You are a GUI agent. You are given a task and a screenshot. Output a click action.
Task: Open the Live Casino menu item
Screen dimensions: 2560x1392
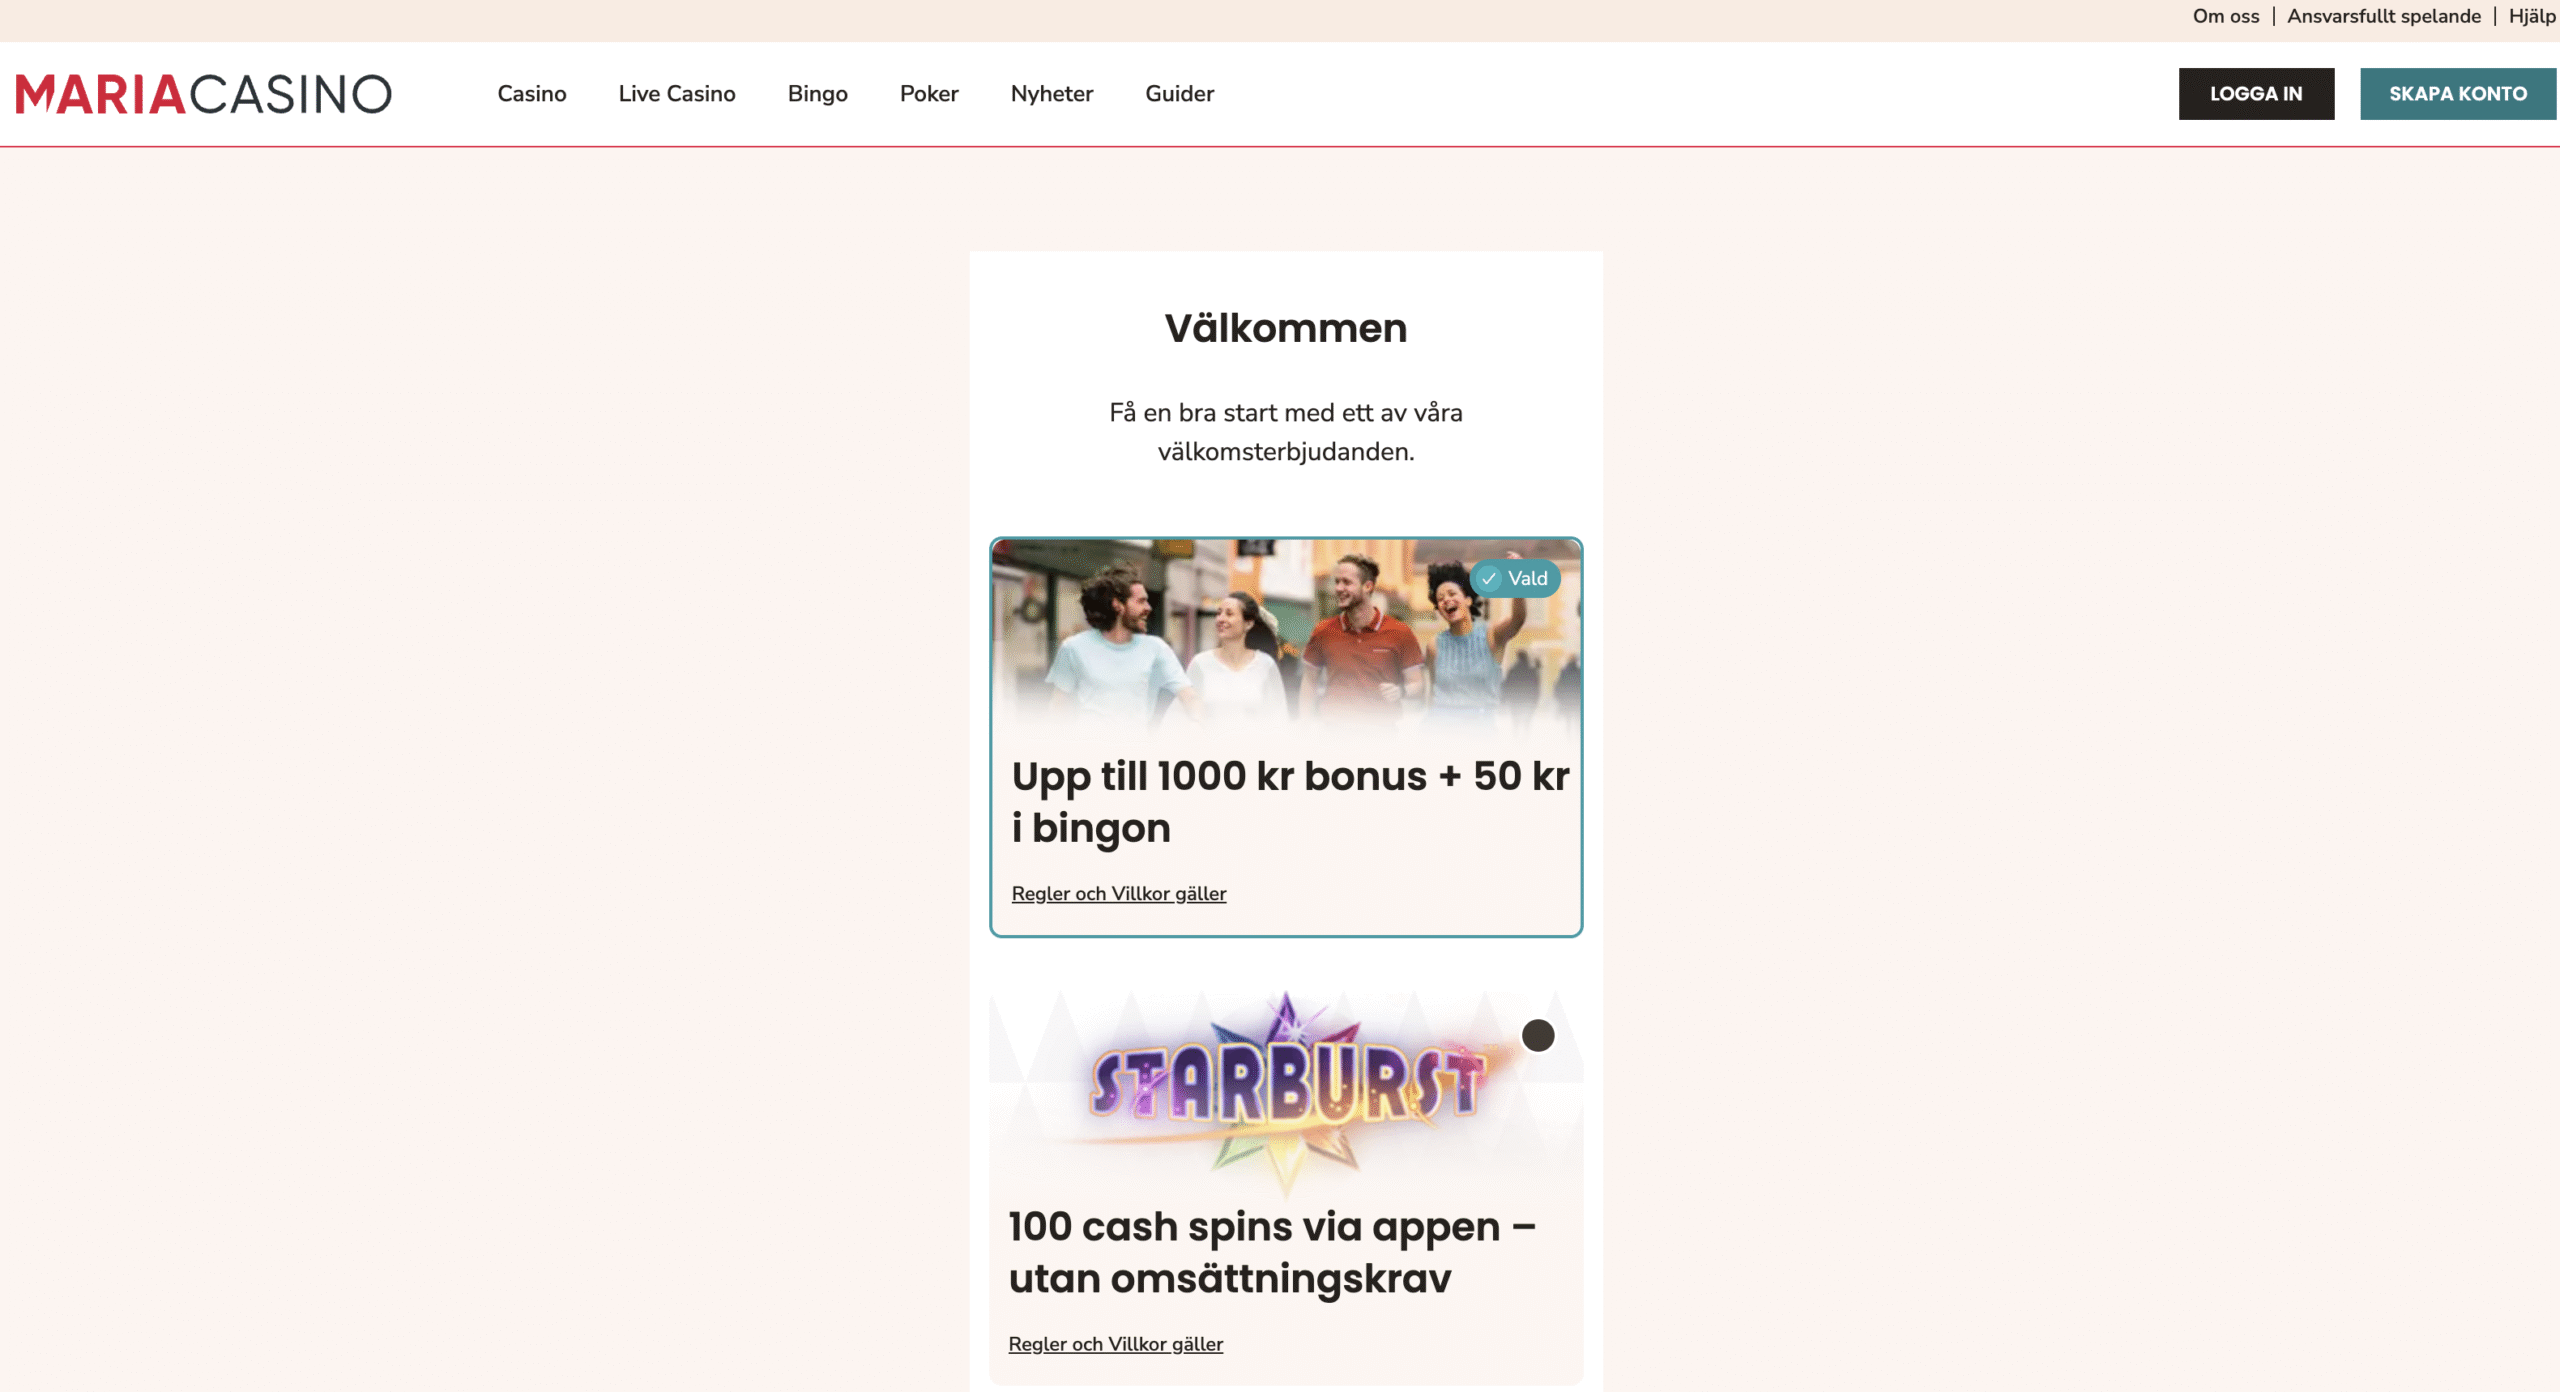click(x=677, y=94)
